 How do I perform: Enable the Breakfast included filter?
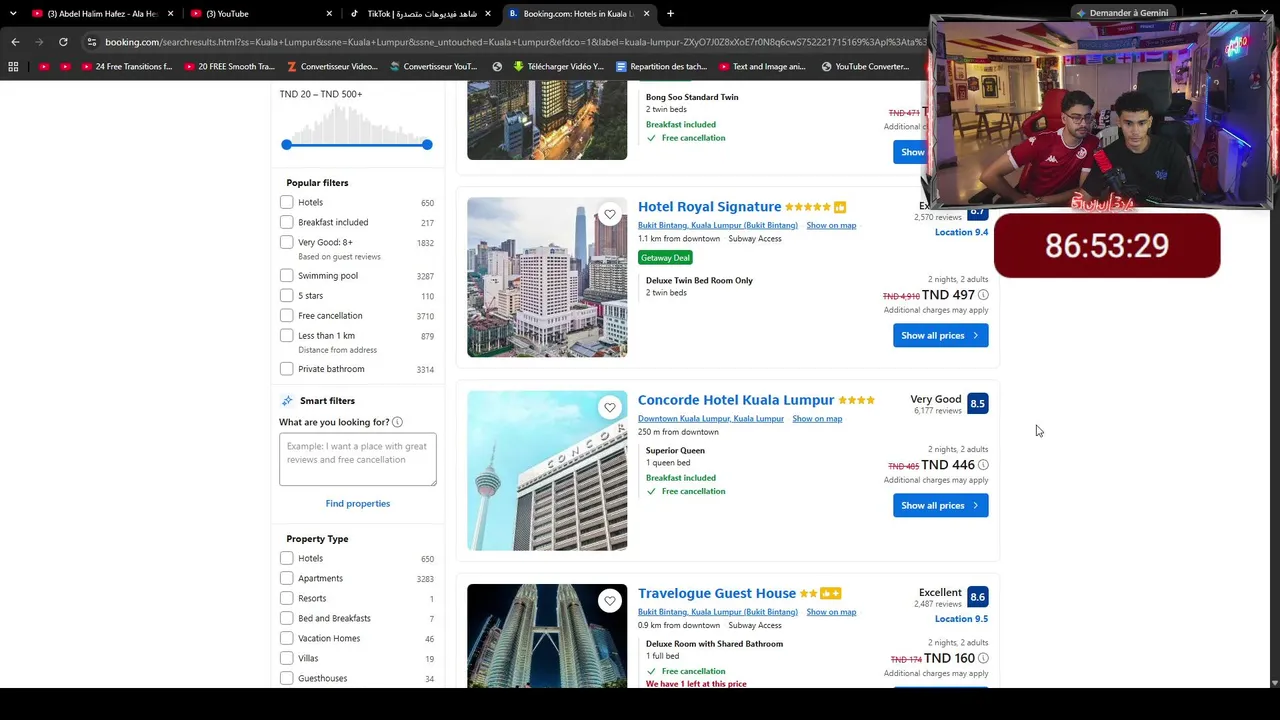tap(287, 222)
